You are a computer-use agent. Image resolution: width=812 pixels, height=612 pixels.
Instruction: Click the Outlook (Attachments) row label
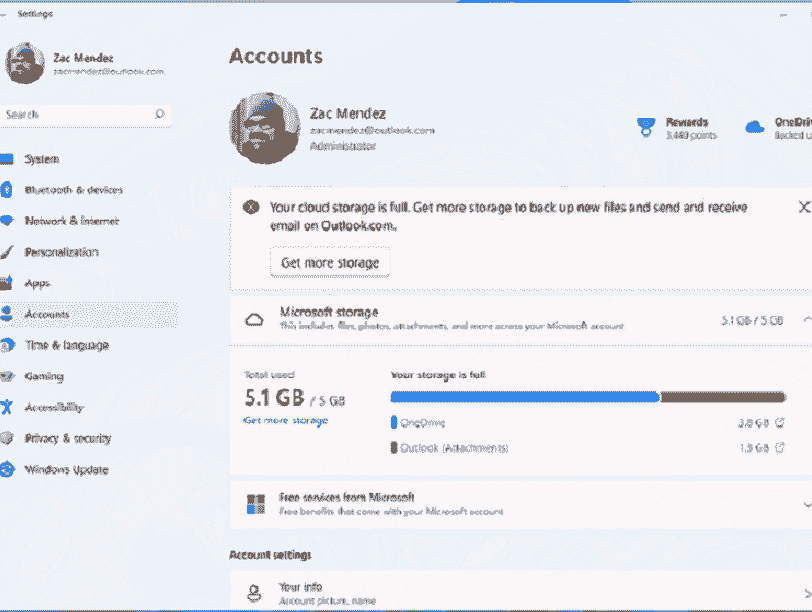454,448
